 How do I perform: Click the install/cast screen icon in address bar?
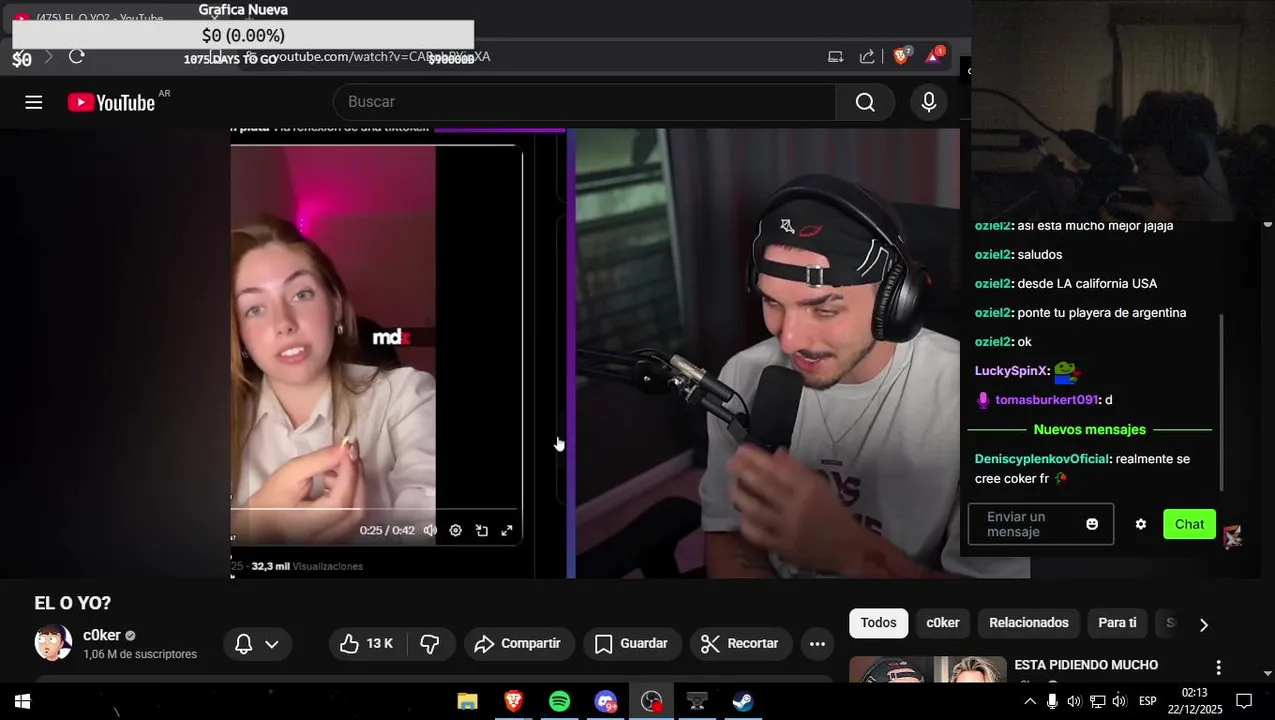(x=835, y=57)
